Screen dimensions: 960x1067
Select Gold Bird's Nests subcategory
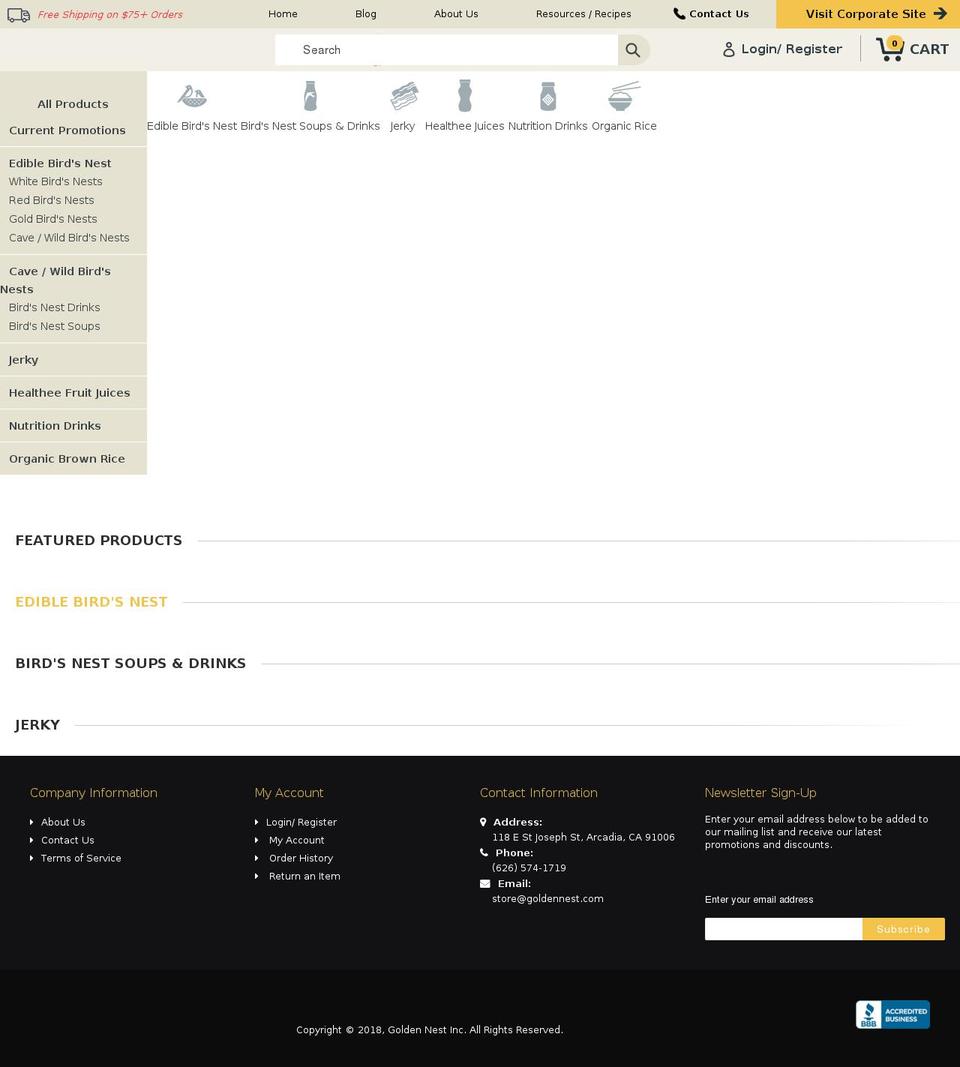pyautogui.click(x=52, y=219)
